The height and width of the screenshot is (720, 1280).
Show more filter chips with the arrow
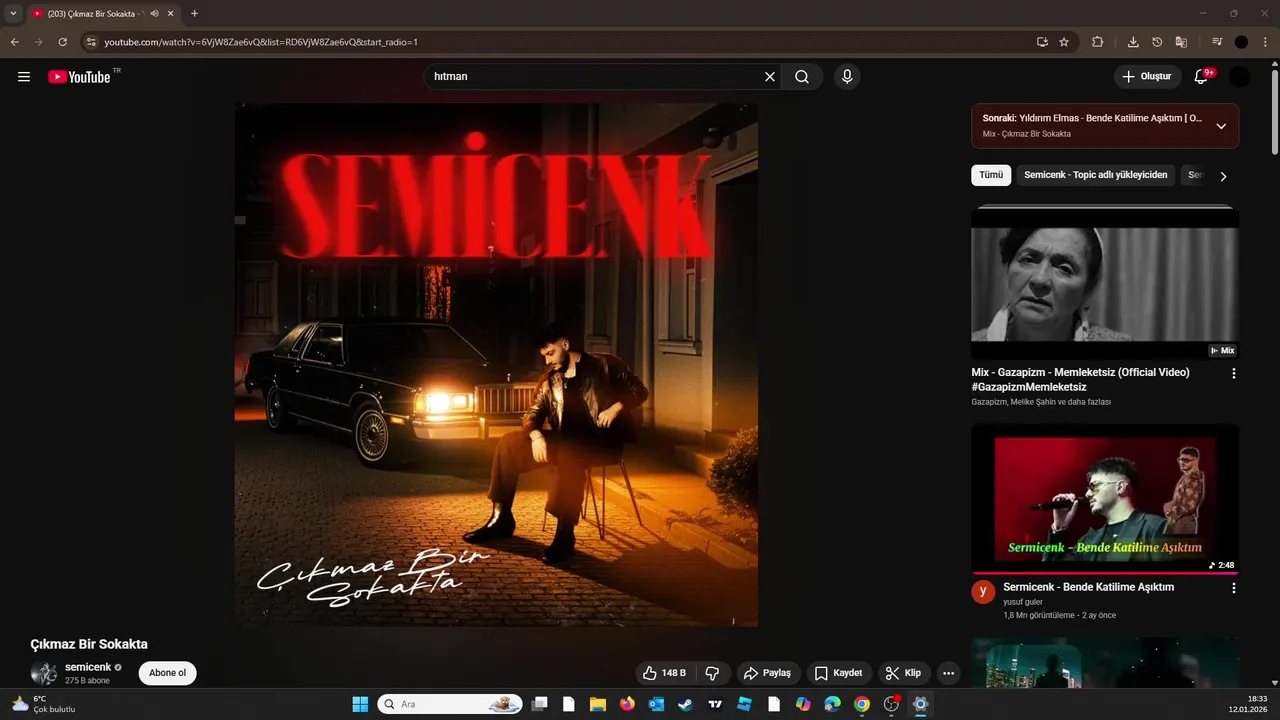pyautogui.click(x=1222, y=176)
